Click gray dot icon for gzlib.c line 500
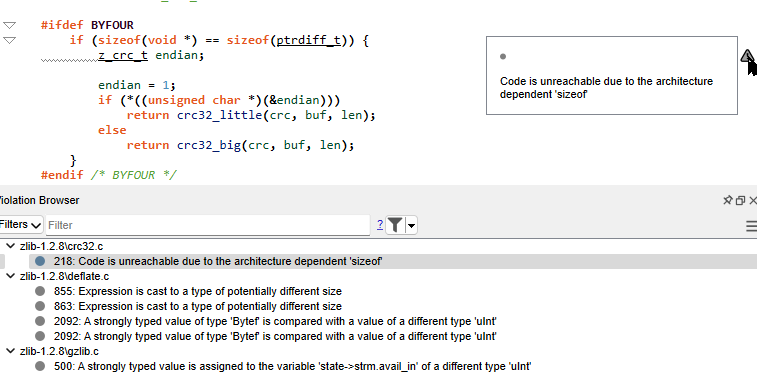 point(40,366)
